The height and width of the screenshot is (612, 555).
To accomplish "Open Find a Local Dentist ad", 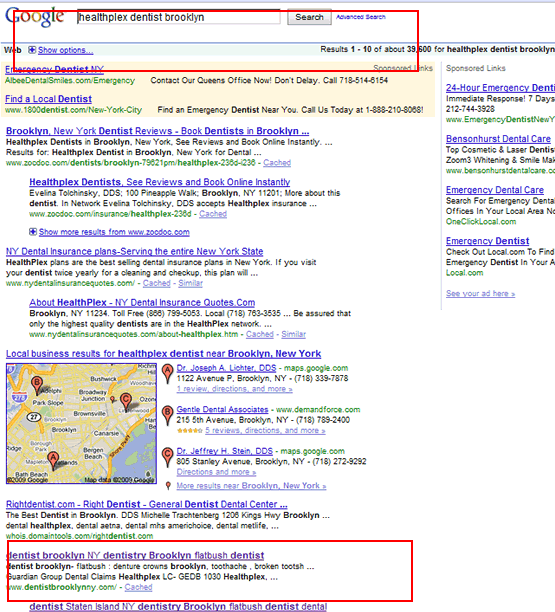I will [48, 99].
